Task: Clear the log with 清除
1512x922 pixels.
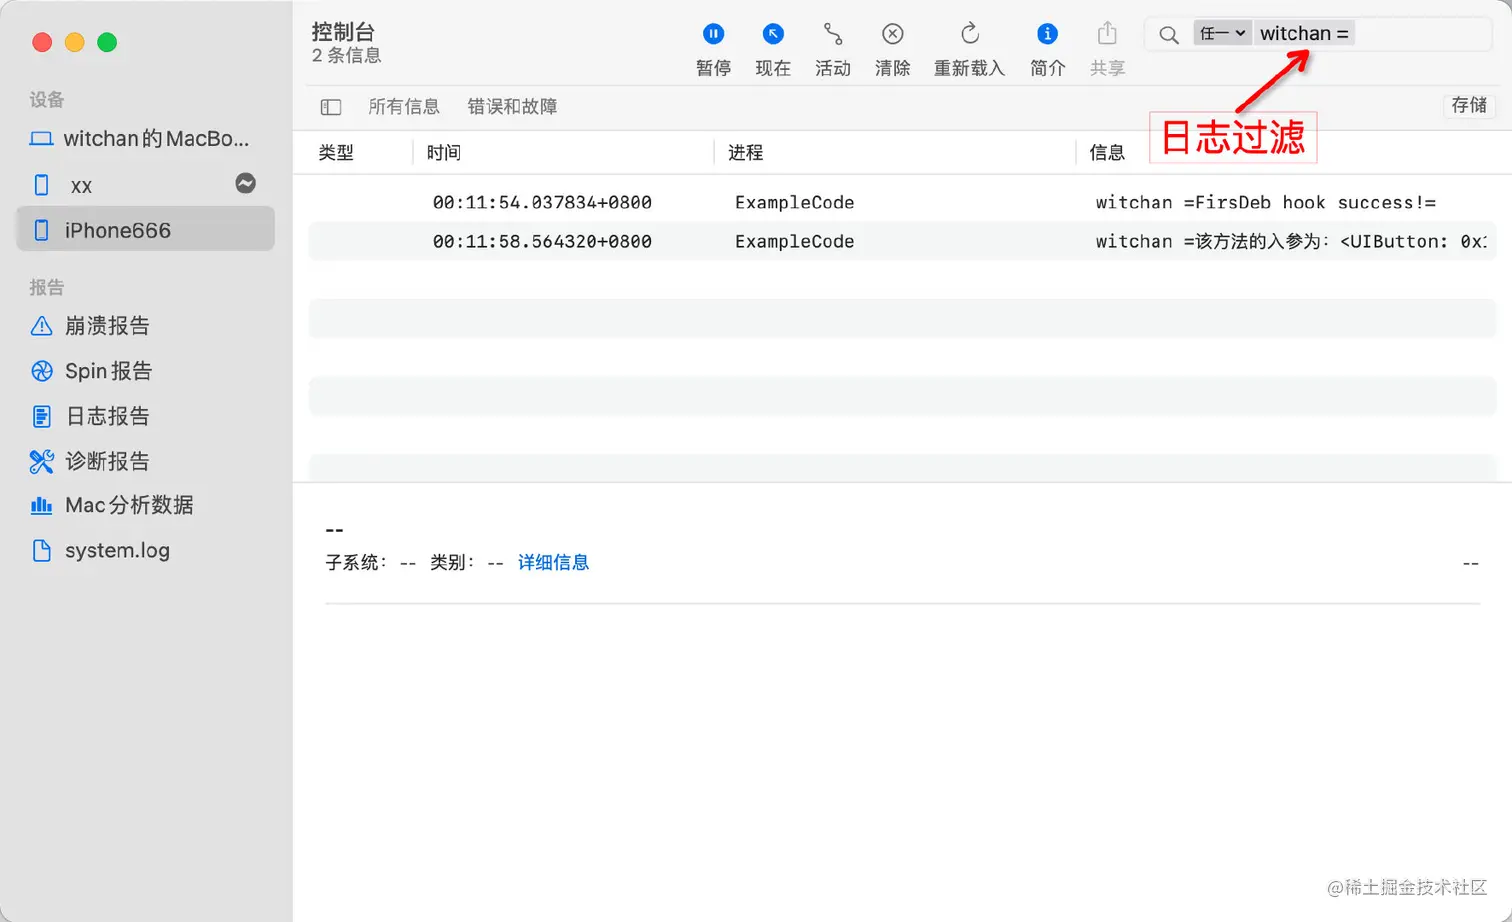Action: [x=892, y=49]
